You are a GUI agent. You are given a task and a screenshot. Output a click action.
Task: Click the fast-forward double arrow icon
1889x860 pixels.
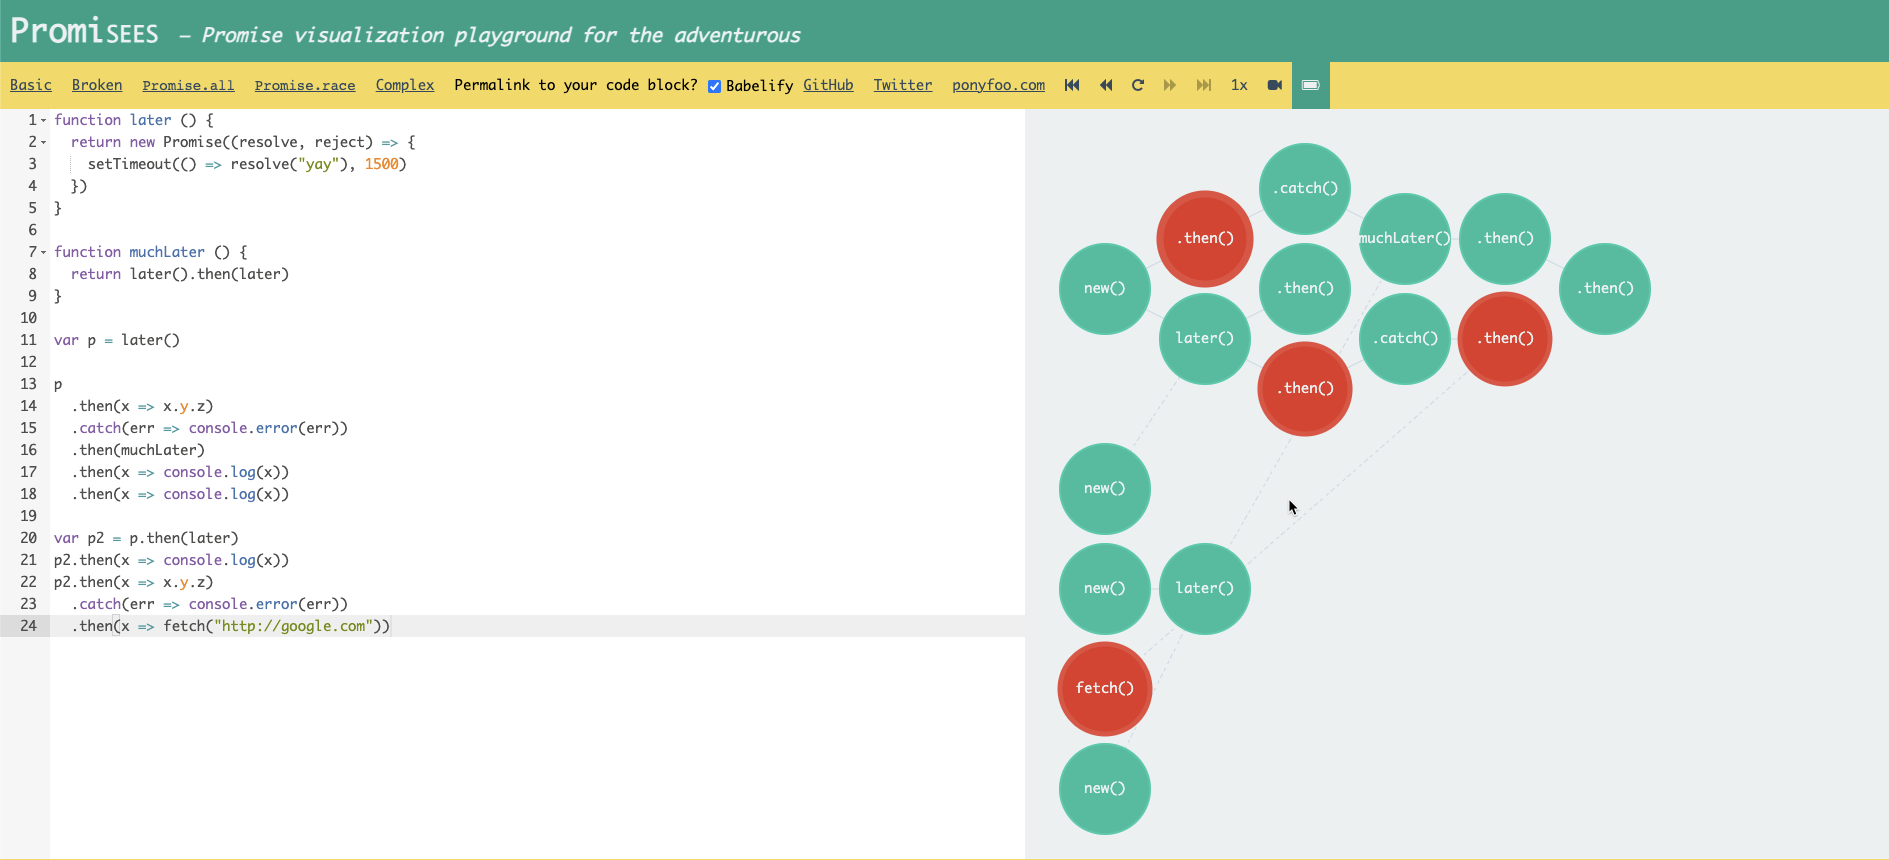tap(1170, 85)
